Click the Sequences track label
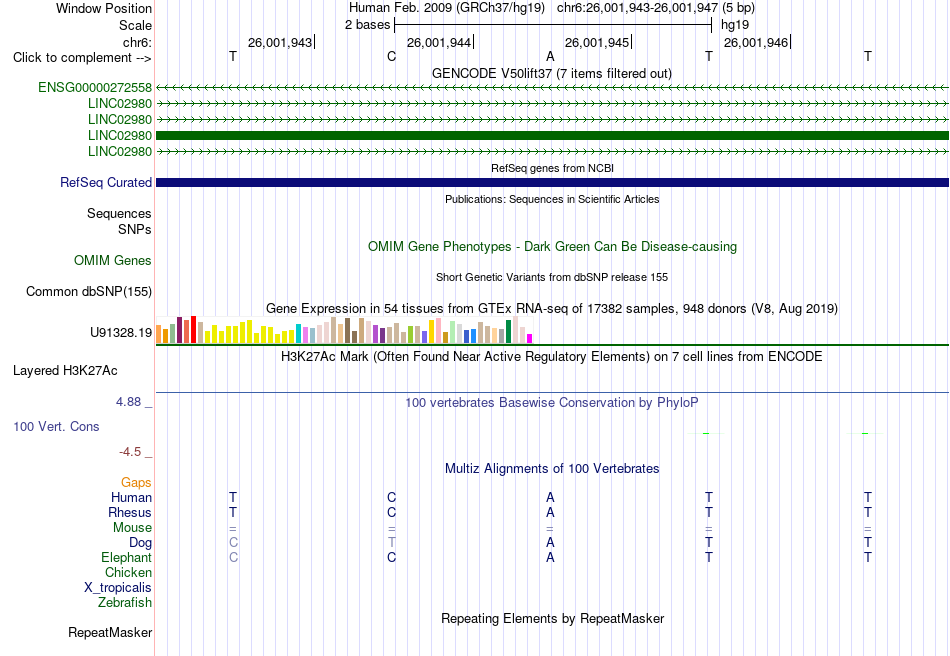The image size is (950, 656). [119, 213]
